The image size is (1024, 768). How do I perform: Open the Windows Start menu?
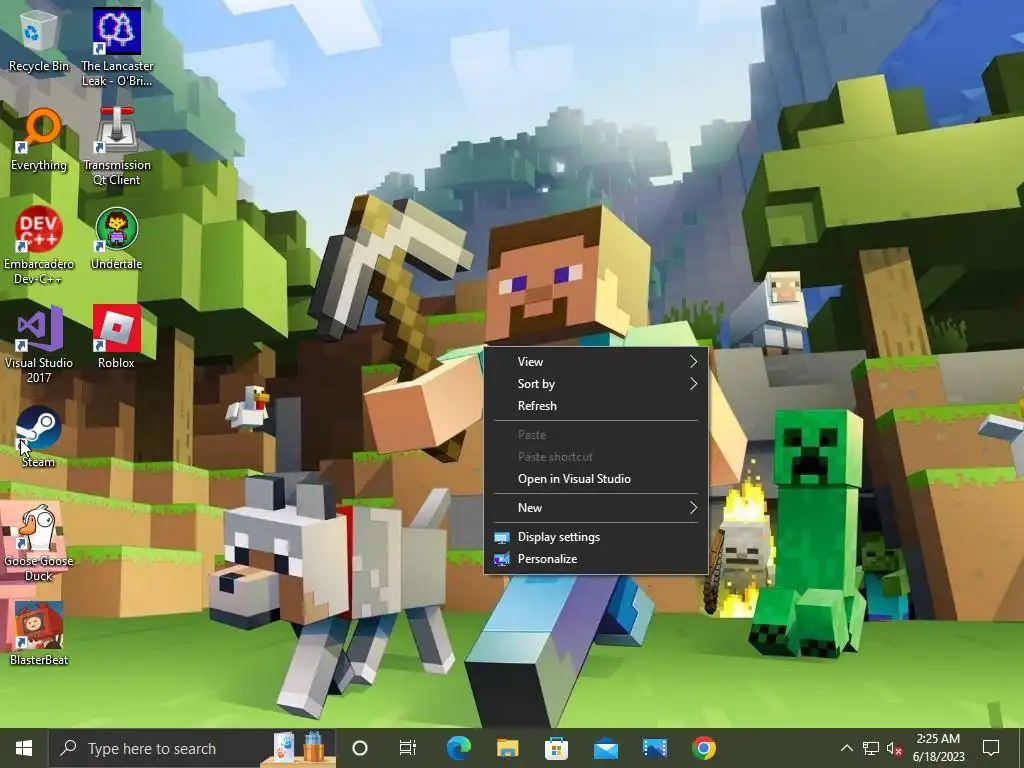[x=24, y=748]
